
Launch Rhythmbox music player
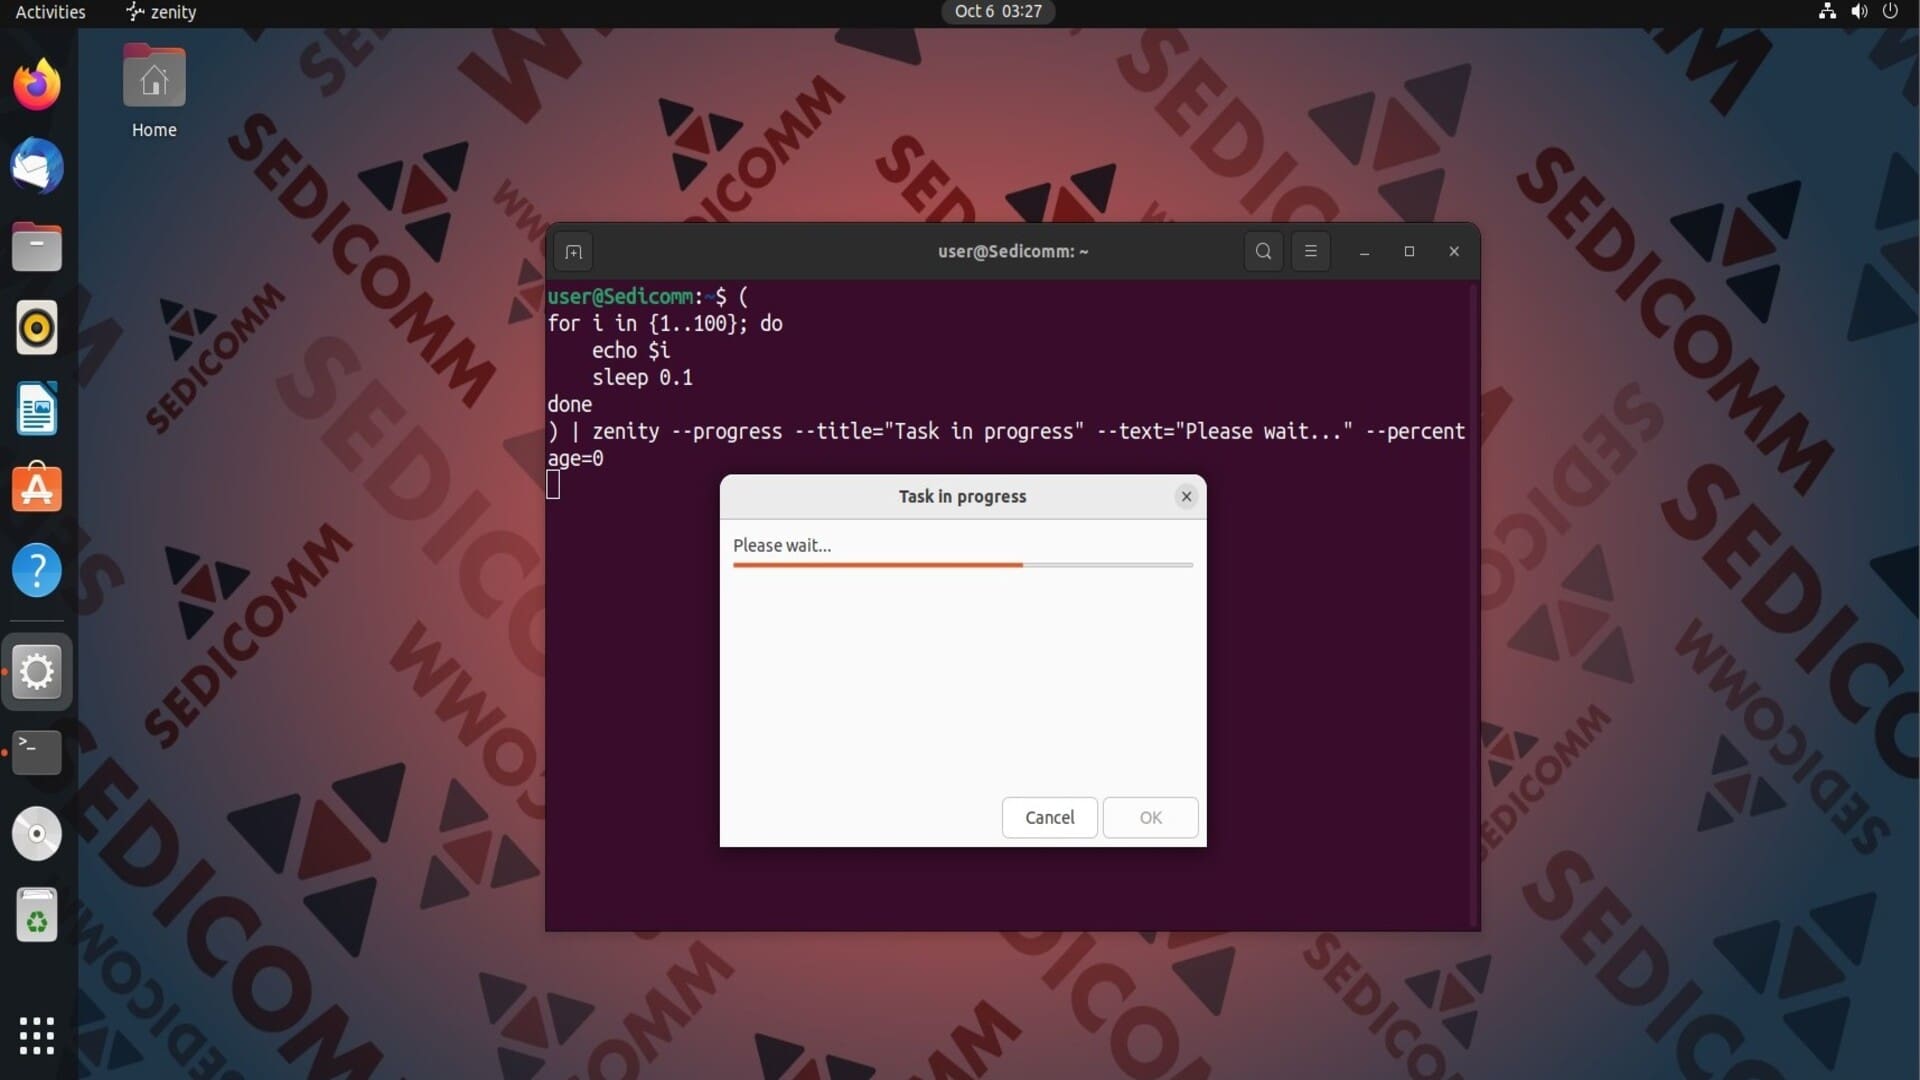[x=37, y=328]
